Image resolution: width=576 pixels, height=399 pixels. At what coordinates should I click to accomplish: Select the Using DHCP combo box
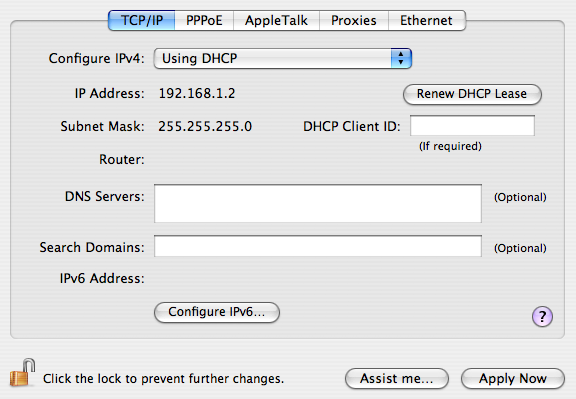click(x=282, y=58)
